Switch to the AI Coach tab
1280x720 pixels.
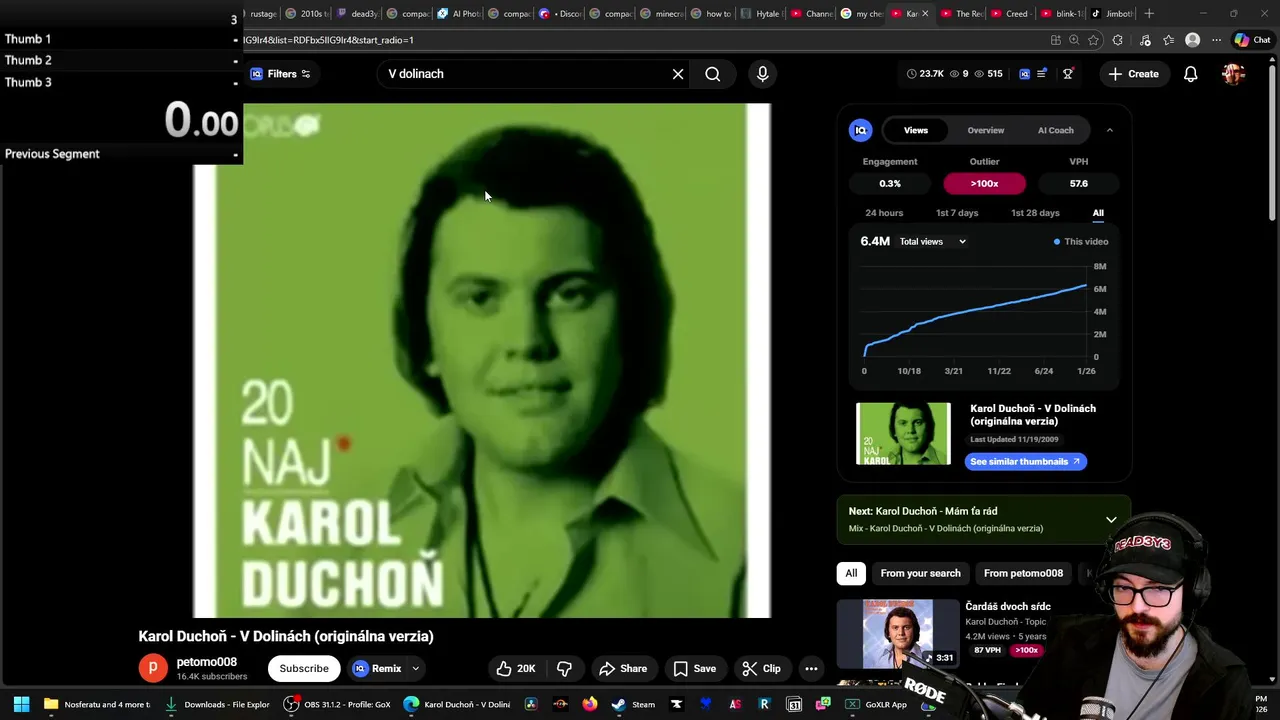coord(1055,130)
